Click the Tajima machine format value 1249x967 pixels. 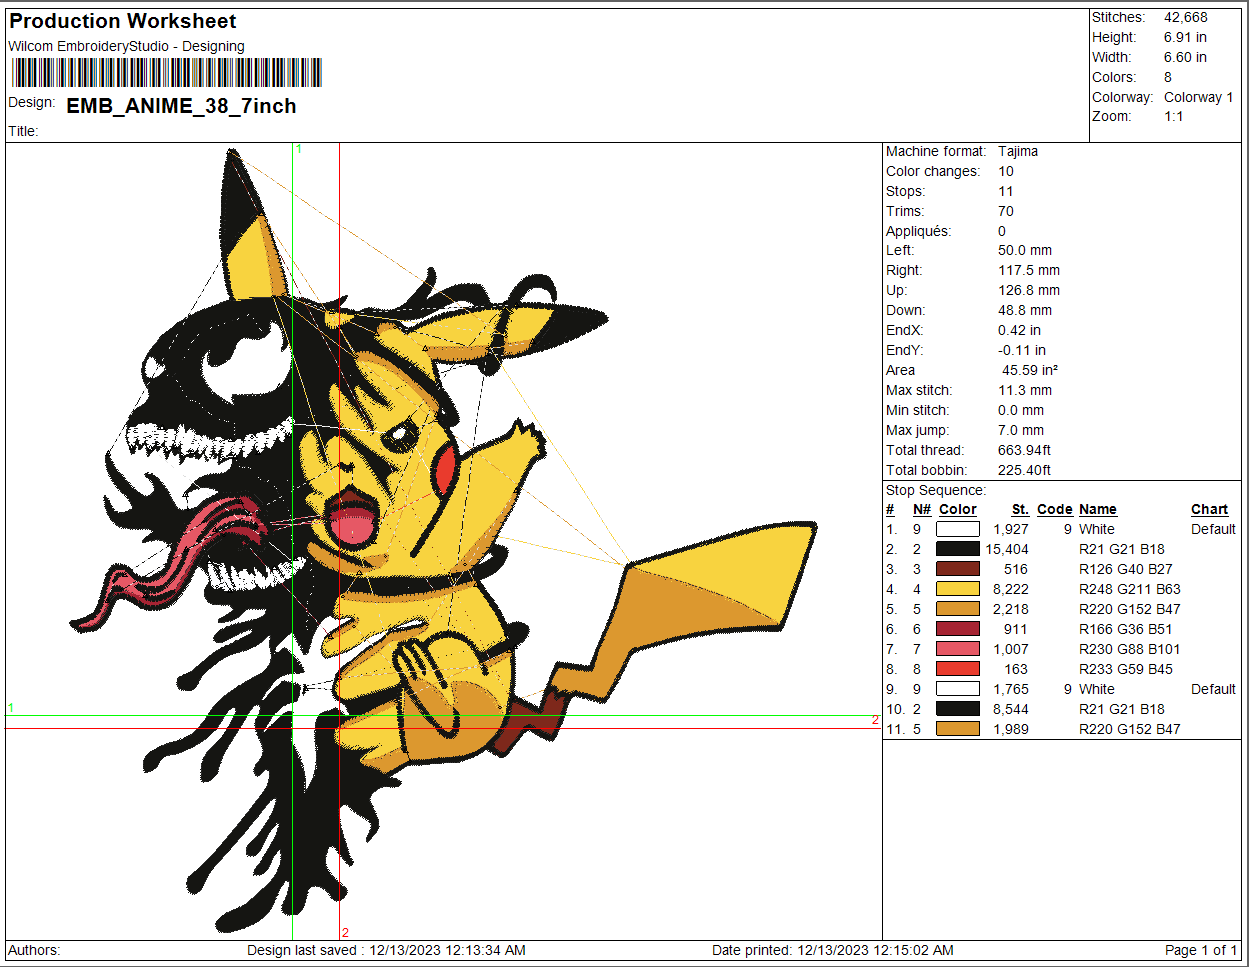point(1017,151)
